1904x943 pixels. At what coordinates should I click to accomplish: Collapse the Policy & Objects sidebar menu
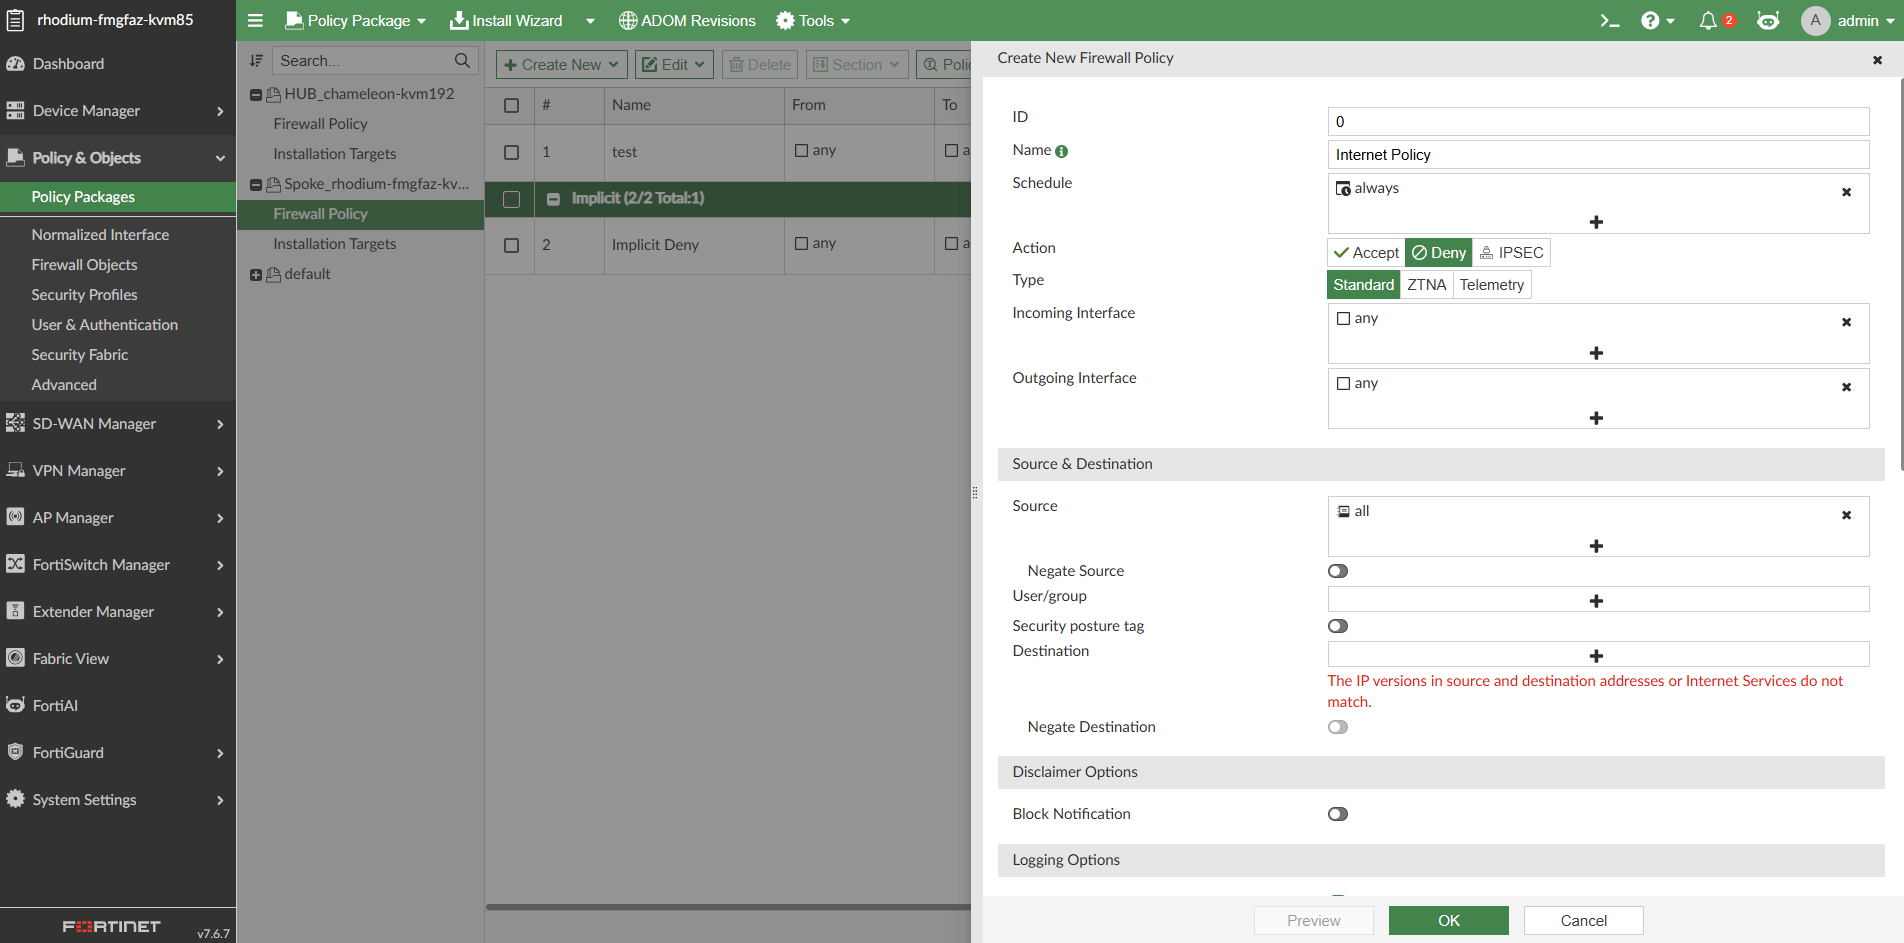[x=118, y=158]
